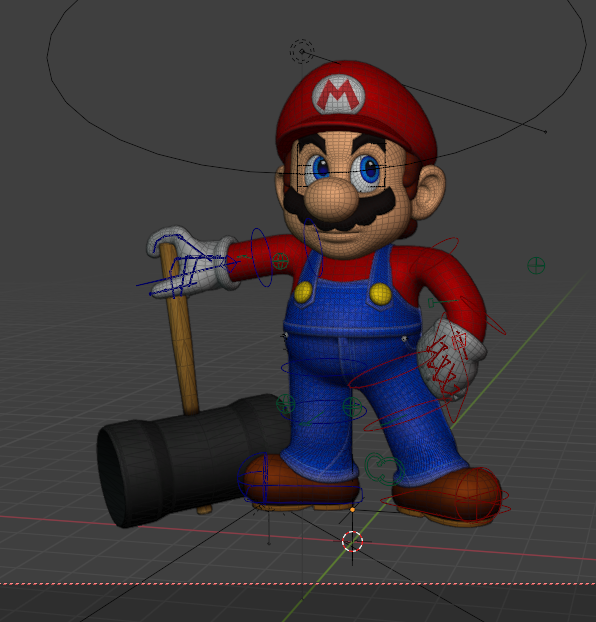The image size is (596, 622).
Task: Select the green crosshair knee controller on the blue-rigged leg
Action: point(285,404)
